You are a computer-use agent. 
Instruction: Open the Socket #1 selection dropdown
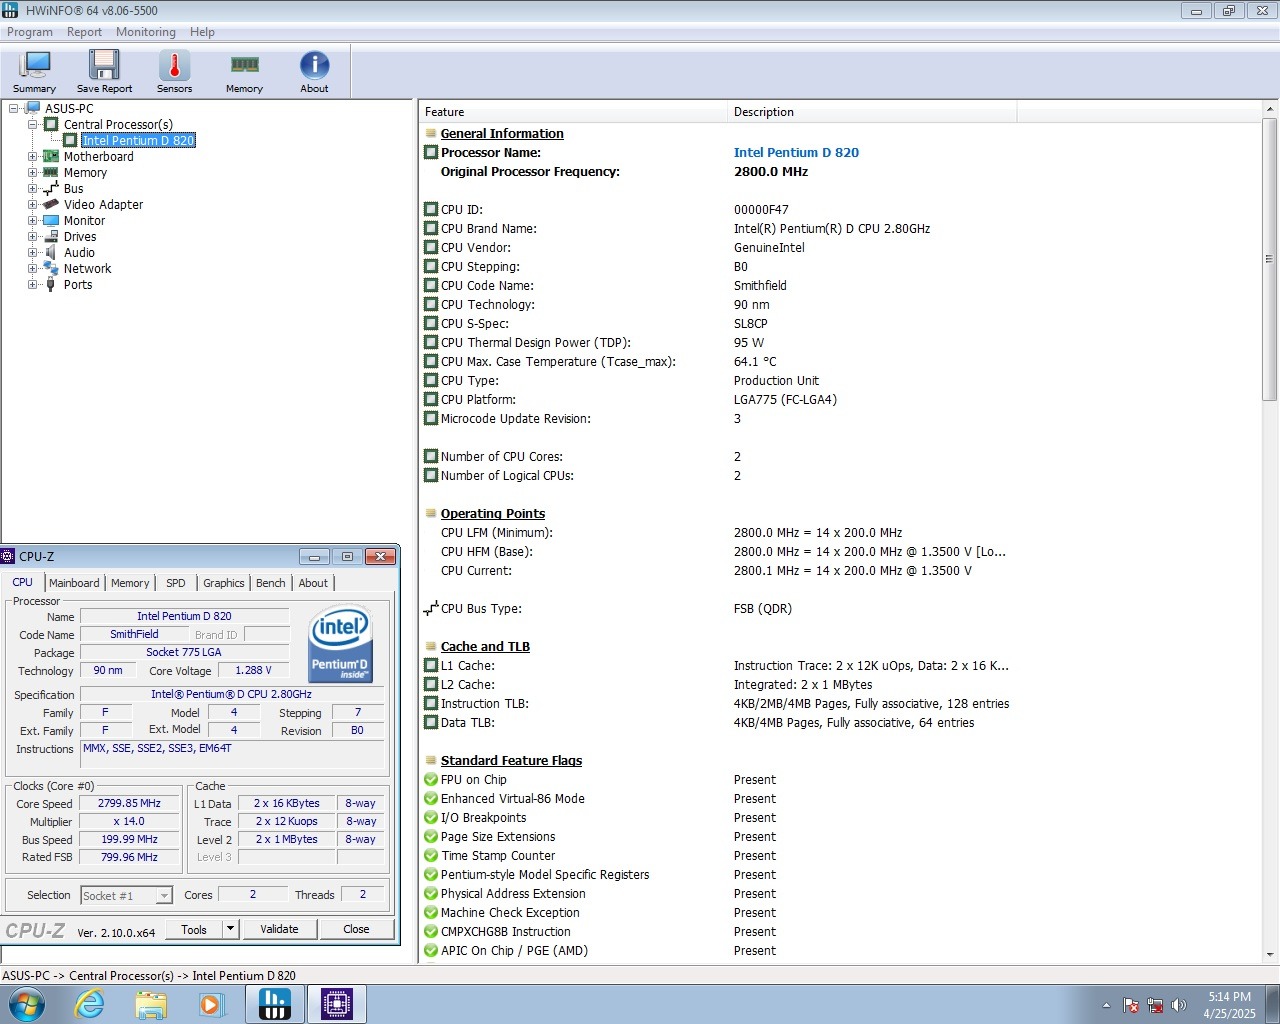[164, 896]
